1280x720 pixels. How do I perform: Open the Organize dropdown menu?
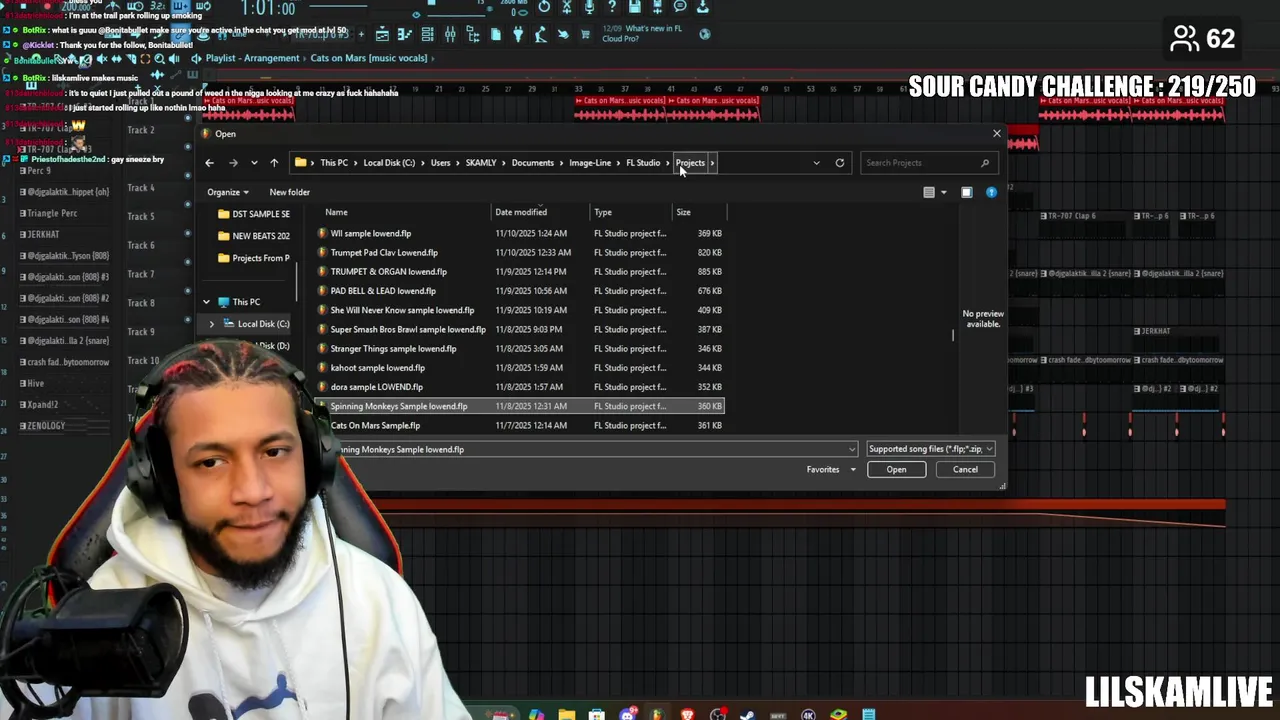[x=227, y=192]
